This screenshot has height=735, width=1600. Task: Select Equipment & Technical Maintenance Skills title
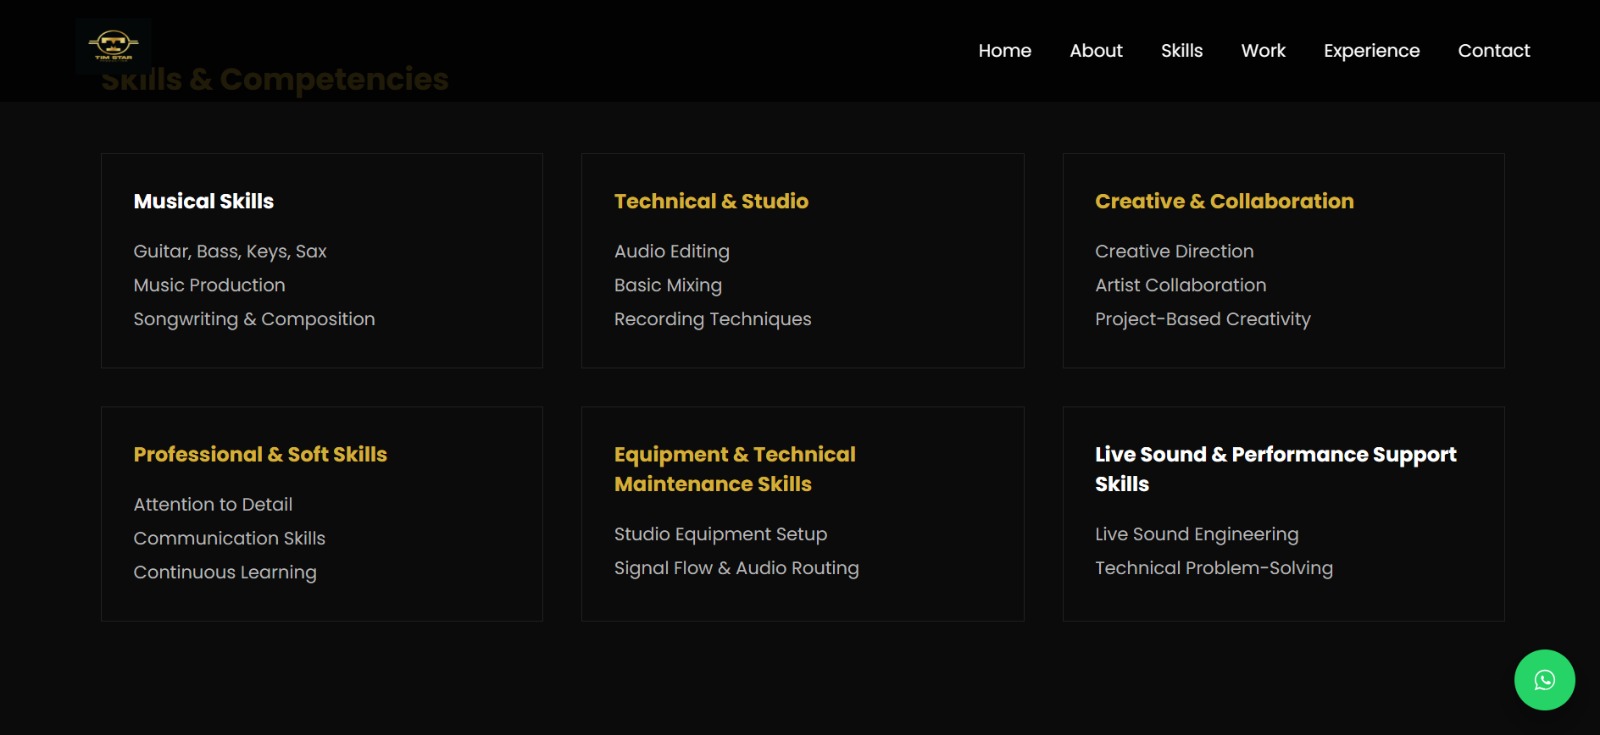click(x=734, y=469)
